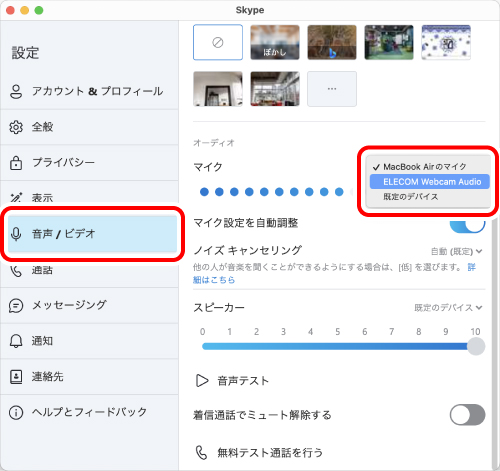Select the purple floral background thumbnail

(446, 42)
